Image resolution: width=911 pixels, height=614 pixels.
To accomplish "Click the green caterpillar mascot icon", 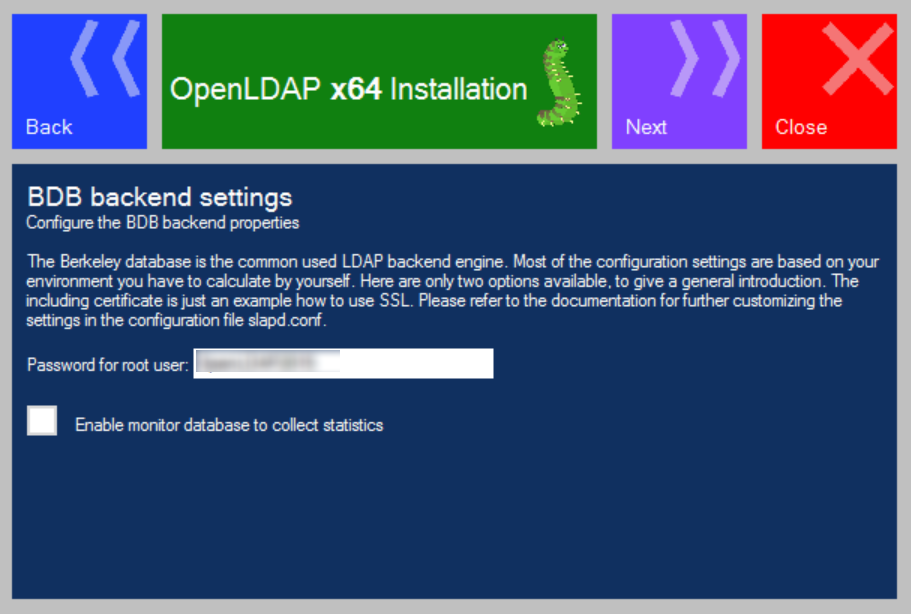I will point(559,83).
